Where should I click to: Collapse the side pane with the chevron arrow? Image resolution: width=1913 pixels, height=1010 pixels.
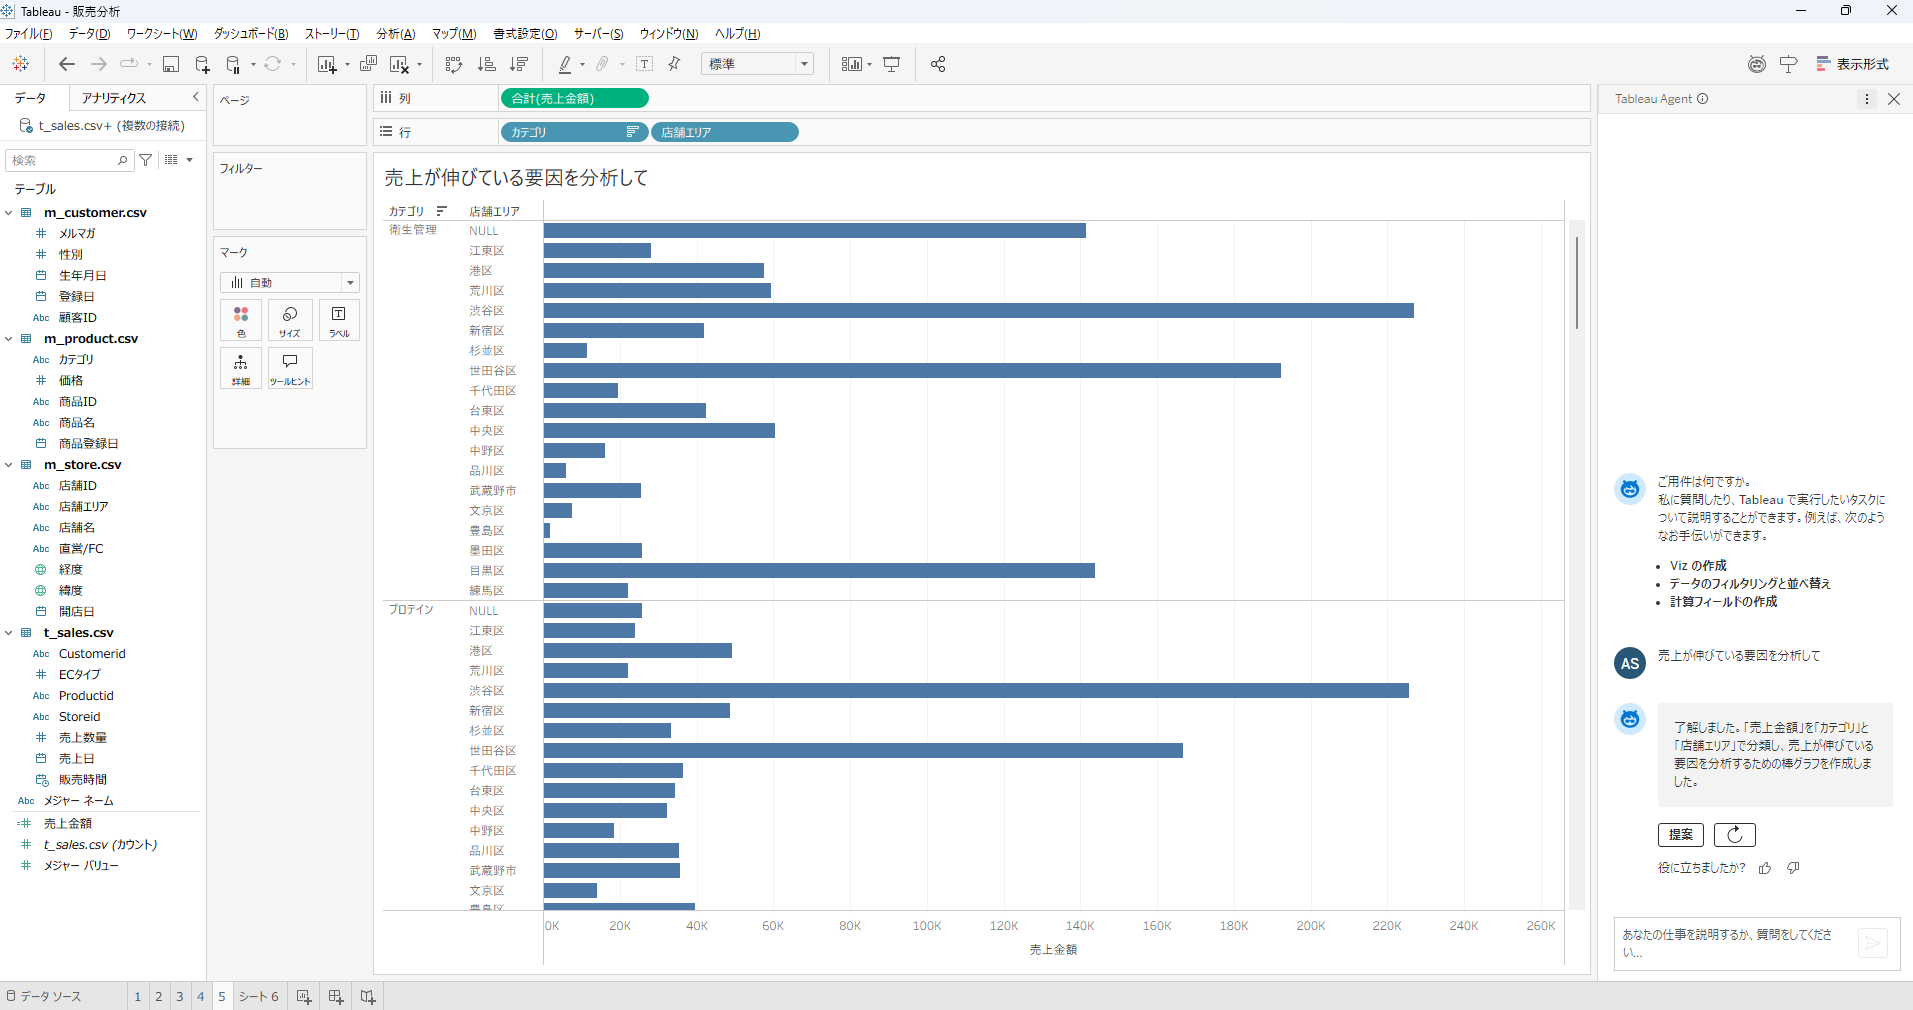pyautogui.click(x=196, y=97)
